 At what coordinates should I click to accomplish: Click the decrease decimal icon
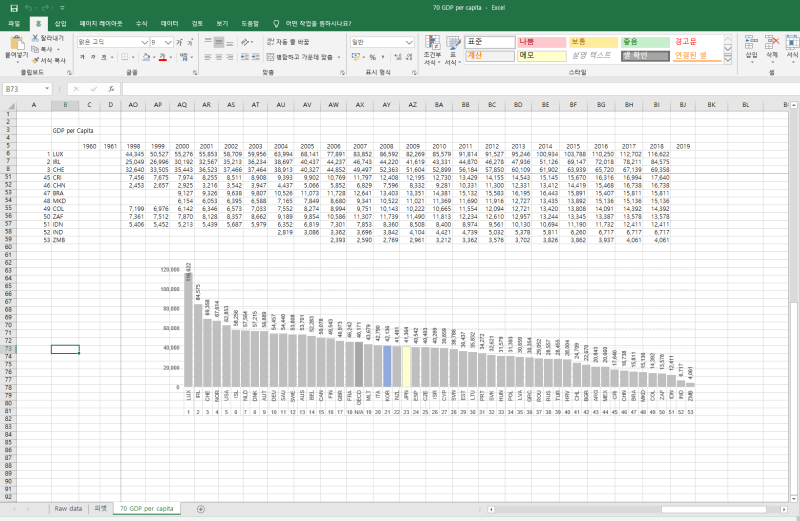(409, 57)
